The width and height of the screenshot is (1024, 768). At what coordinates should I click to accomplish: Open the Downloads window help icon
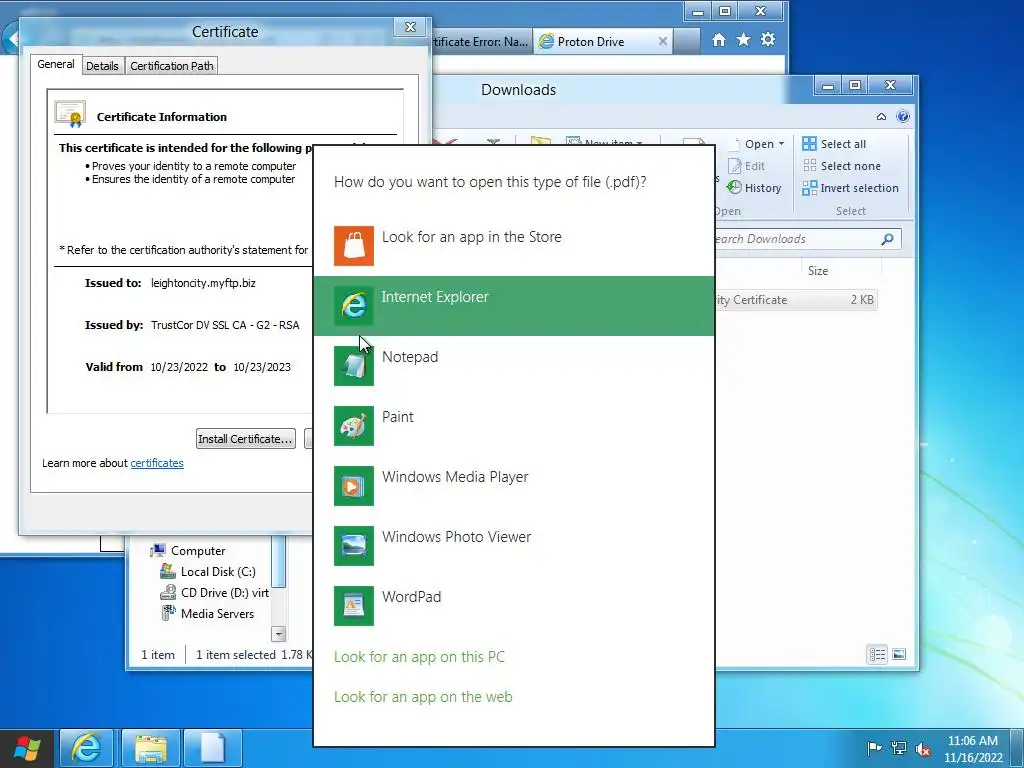pos(903,116)
